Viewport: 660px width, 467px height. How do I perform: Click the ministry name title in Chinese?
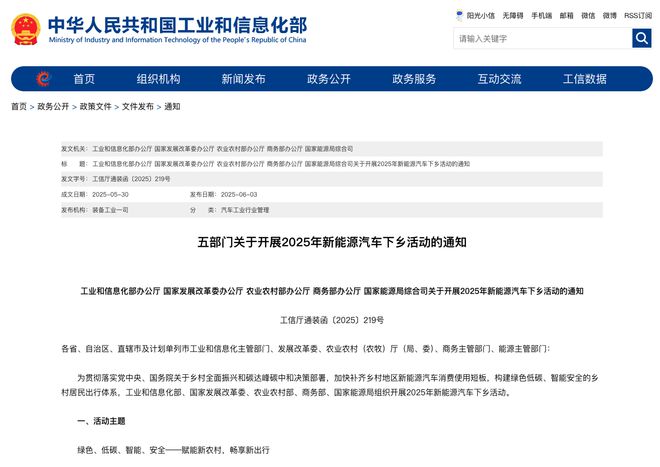(x=177, y=24)
